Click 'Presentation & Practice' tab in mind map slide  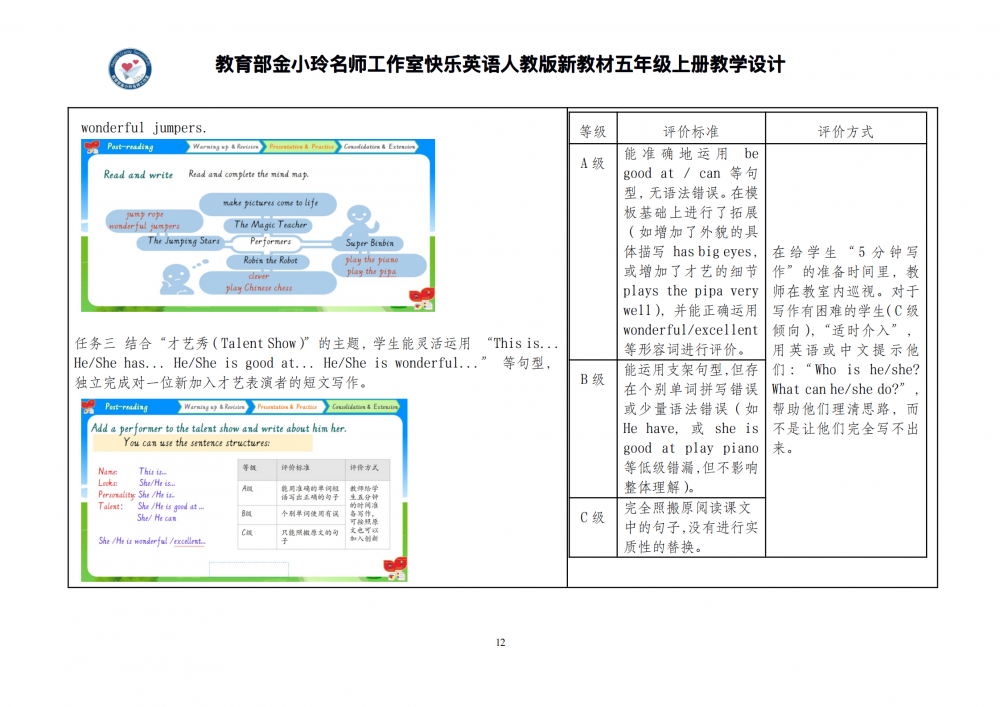(301, 147)
